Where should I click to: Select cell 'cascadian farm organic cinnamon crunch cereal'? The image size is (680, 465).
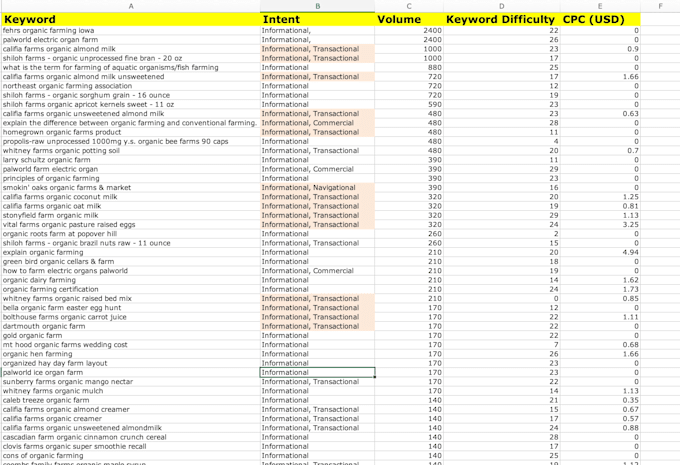click(131, 437)
